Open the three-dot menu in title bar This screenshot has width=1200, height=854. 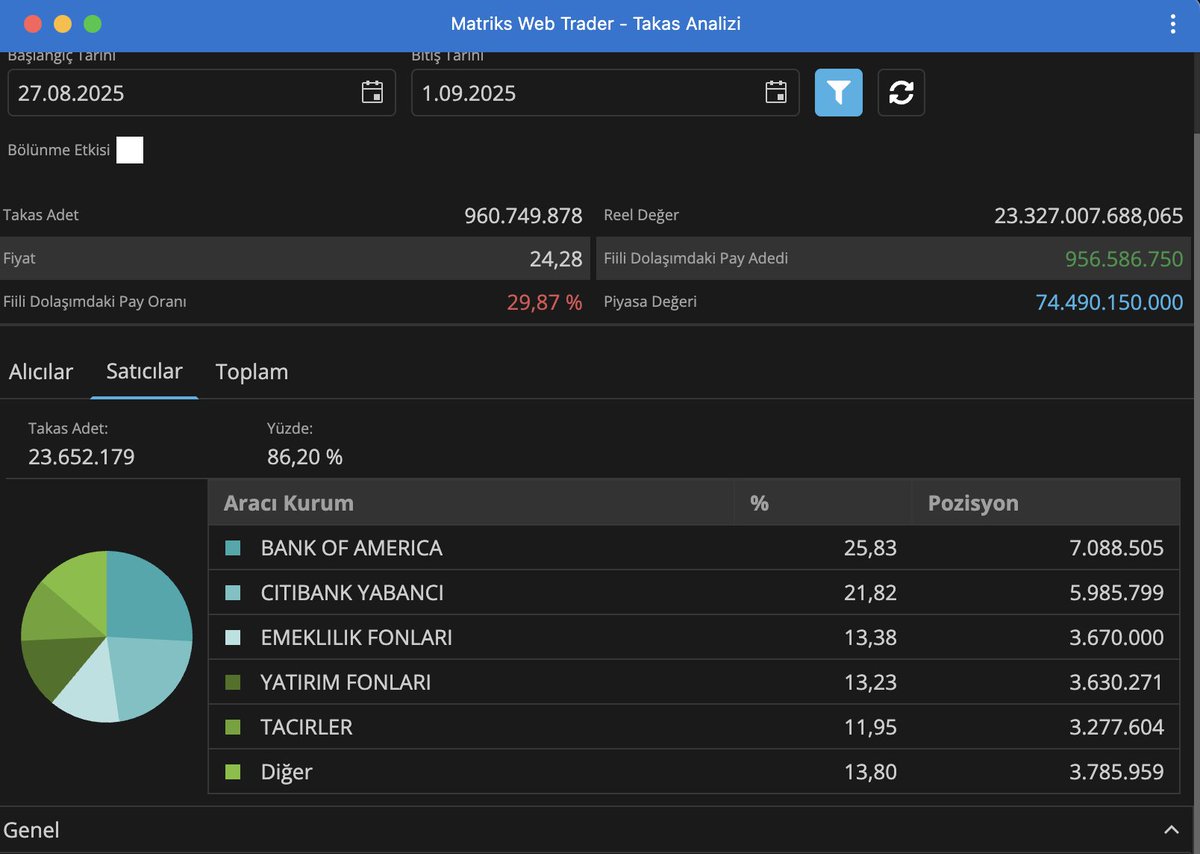(x=1173, y=24)
